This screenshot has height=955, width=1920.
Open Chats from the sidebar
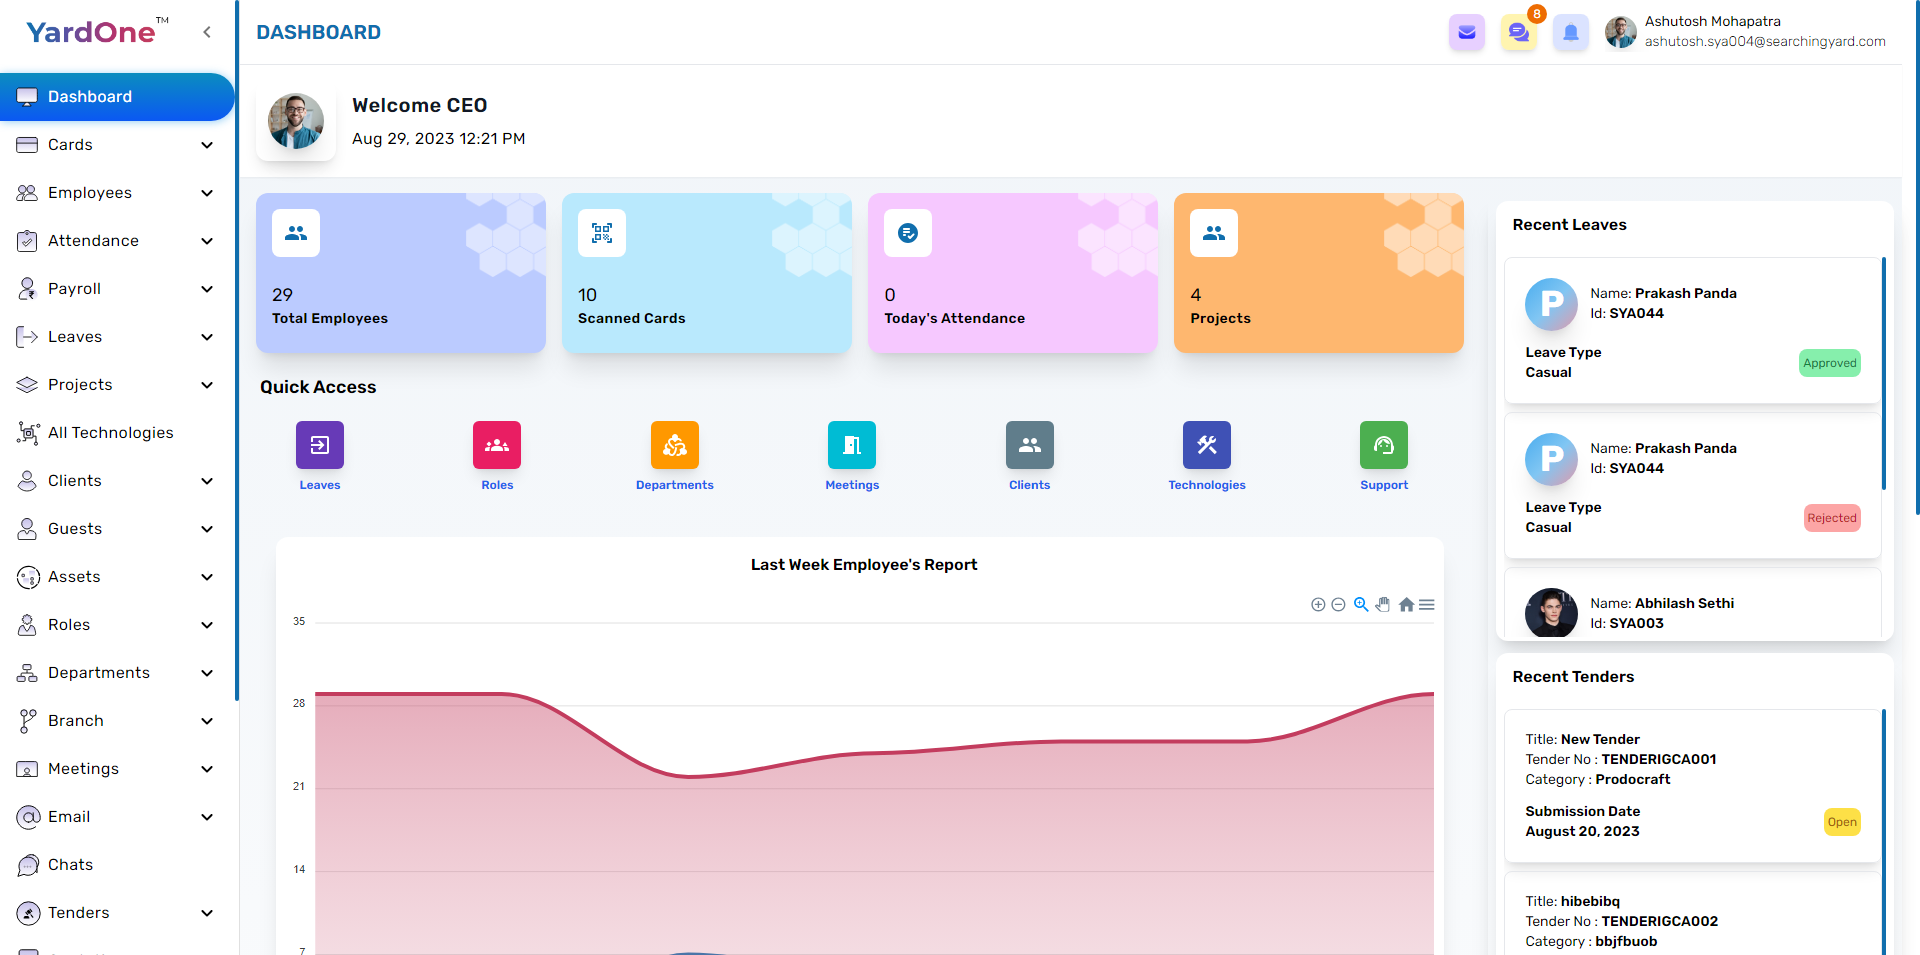pos(70,865)
